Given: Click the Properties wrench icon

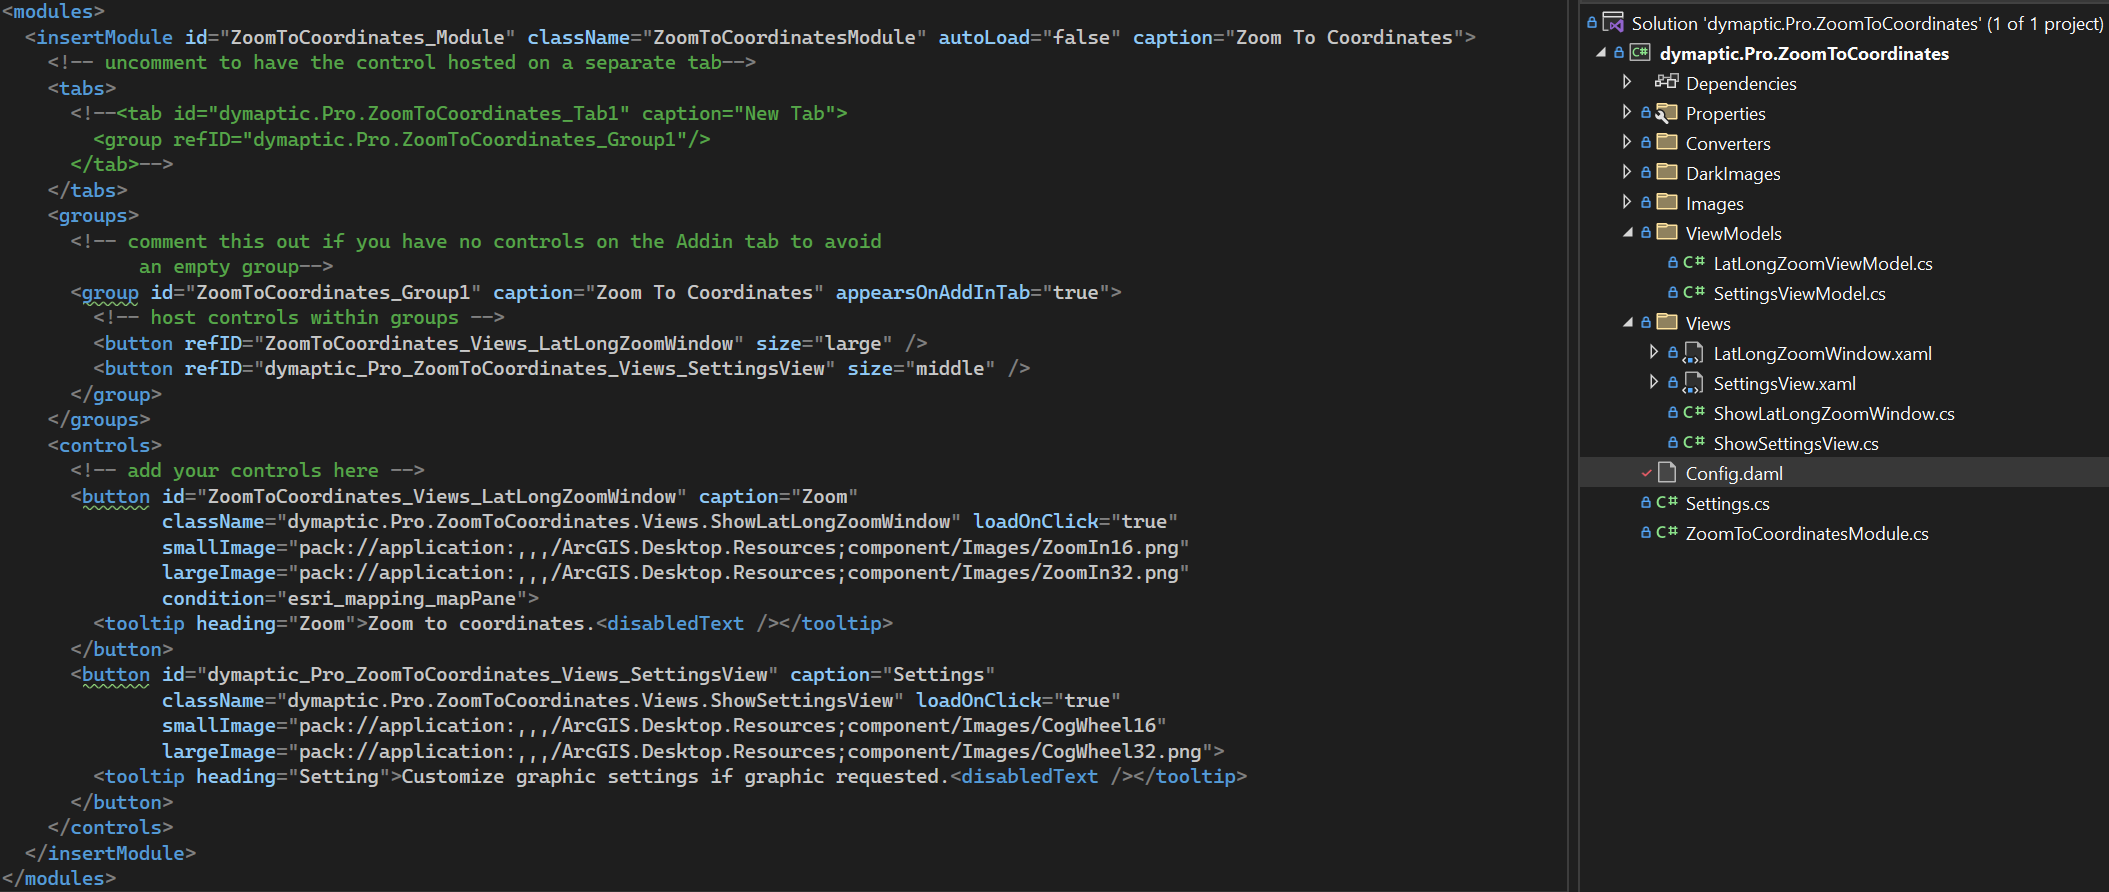Looking at the screenshot, I should click(x=1664, y=113).
